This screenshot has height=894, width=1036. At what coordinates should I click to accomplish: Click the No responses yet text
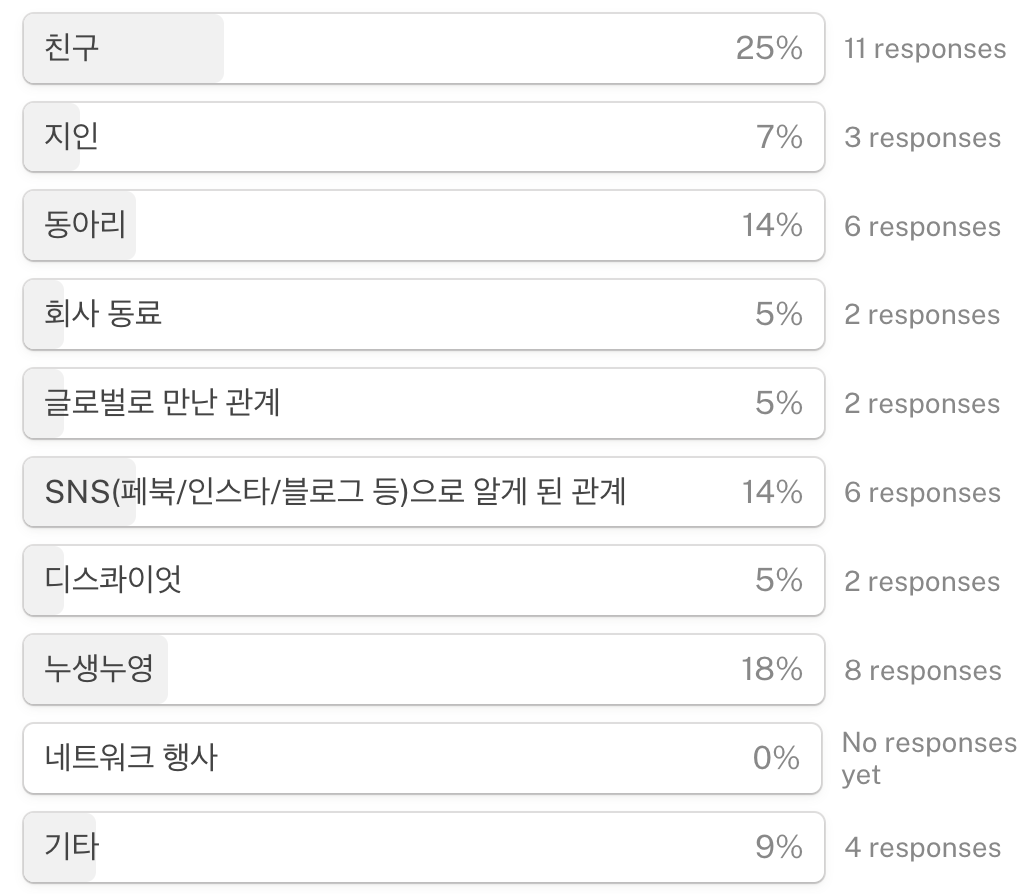(928, 758)
